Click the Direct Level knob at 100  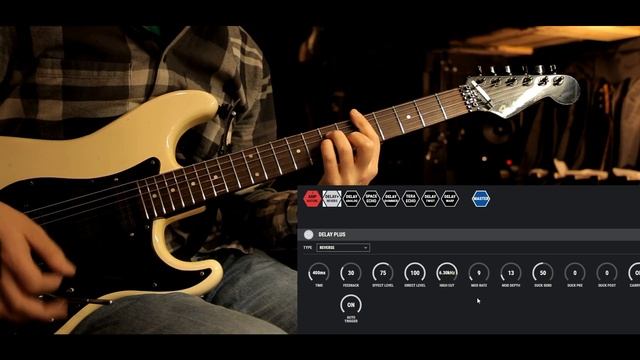click(415, 273)
